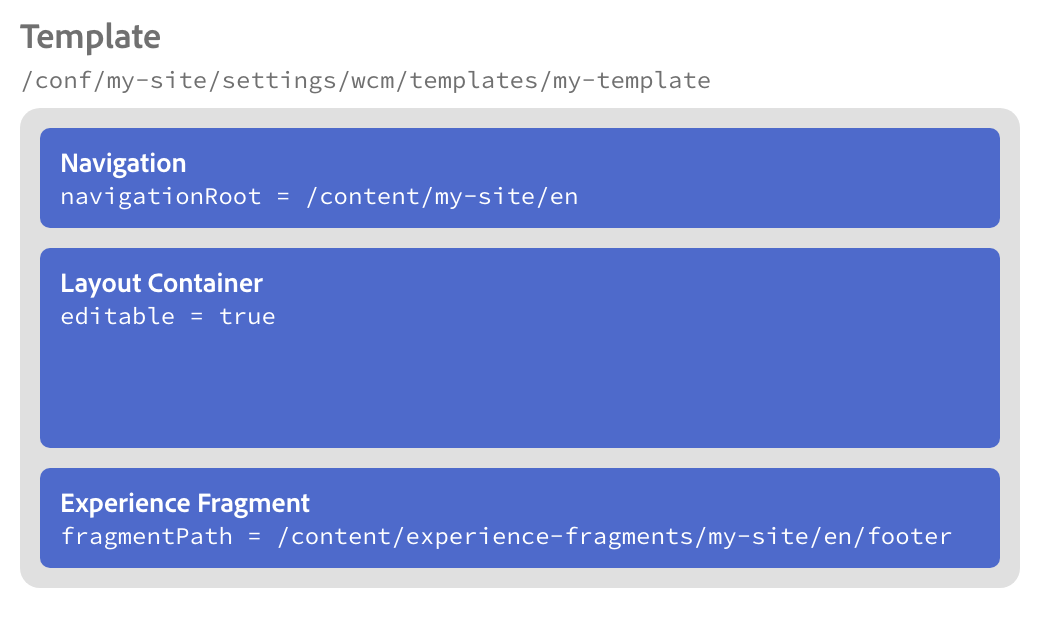Click the equals sign after editable

coord(196,317)
